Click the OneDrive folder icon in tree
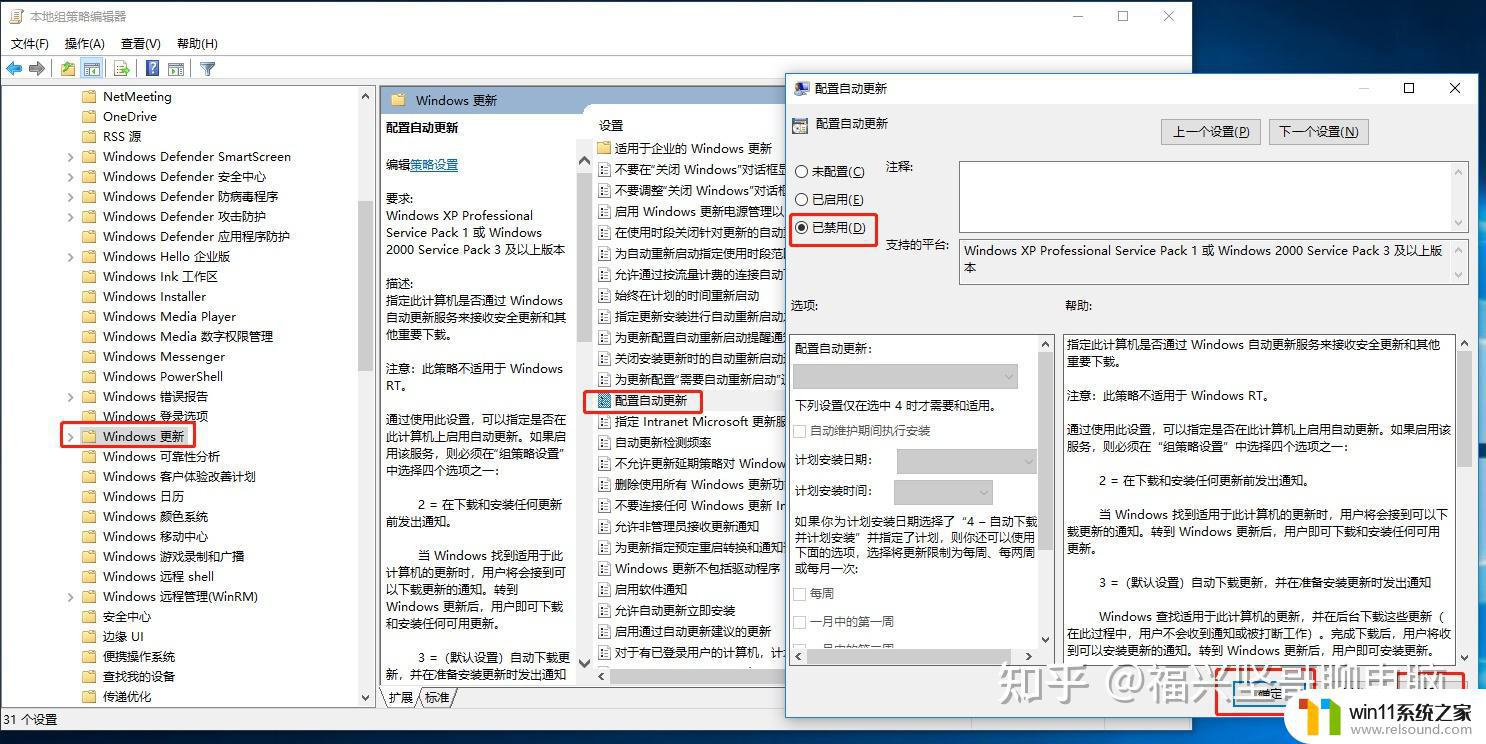Image resolution: width=1486 pixels, height=744 pixels. pos(88,117)
